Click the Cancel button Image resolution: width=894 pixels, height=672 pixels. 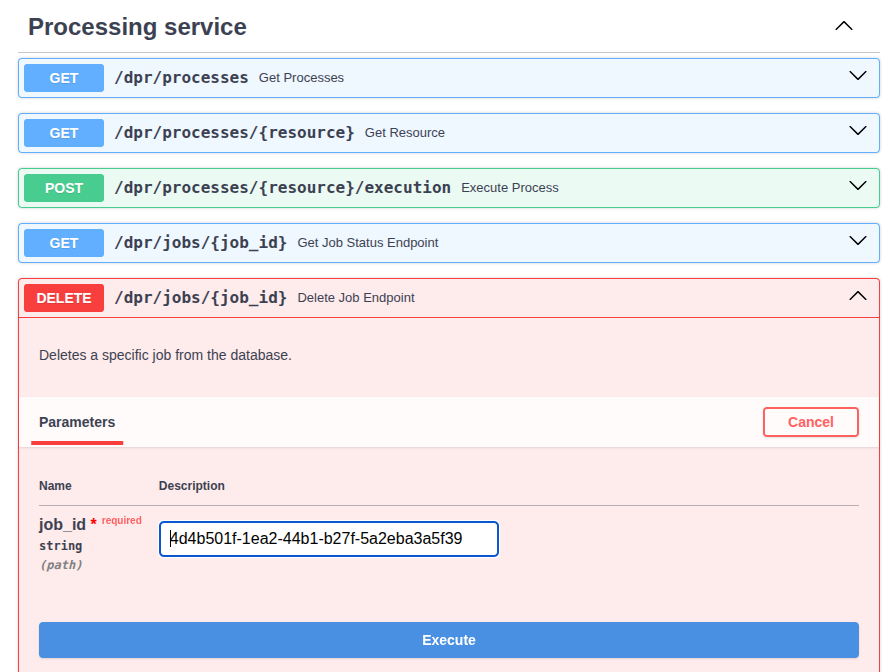pyautogui.click(x=810, y=422)
